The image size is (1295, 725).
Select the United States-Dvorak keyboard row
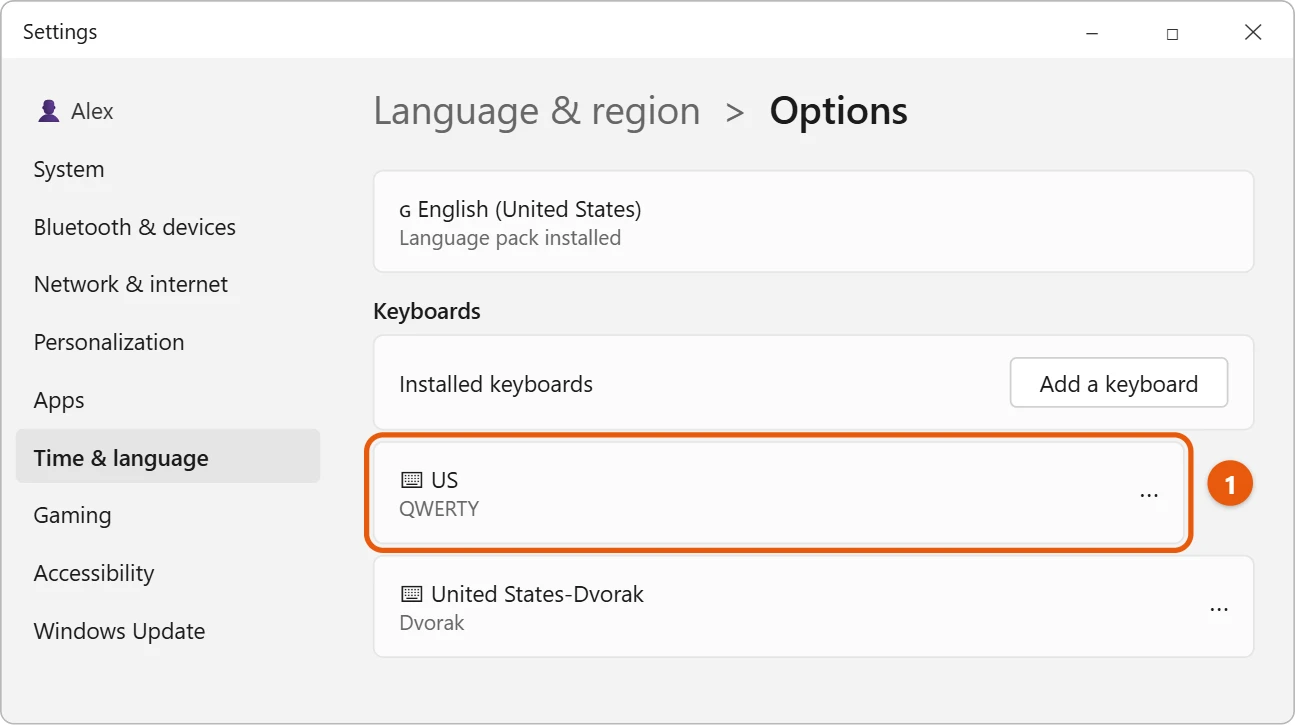tap(813, 607)
